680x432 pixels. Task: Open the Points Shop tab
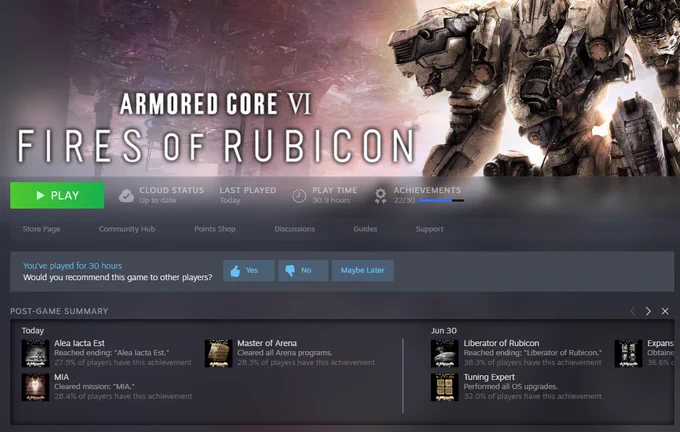tap(215, 229)
